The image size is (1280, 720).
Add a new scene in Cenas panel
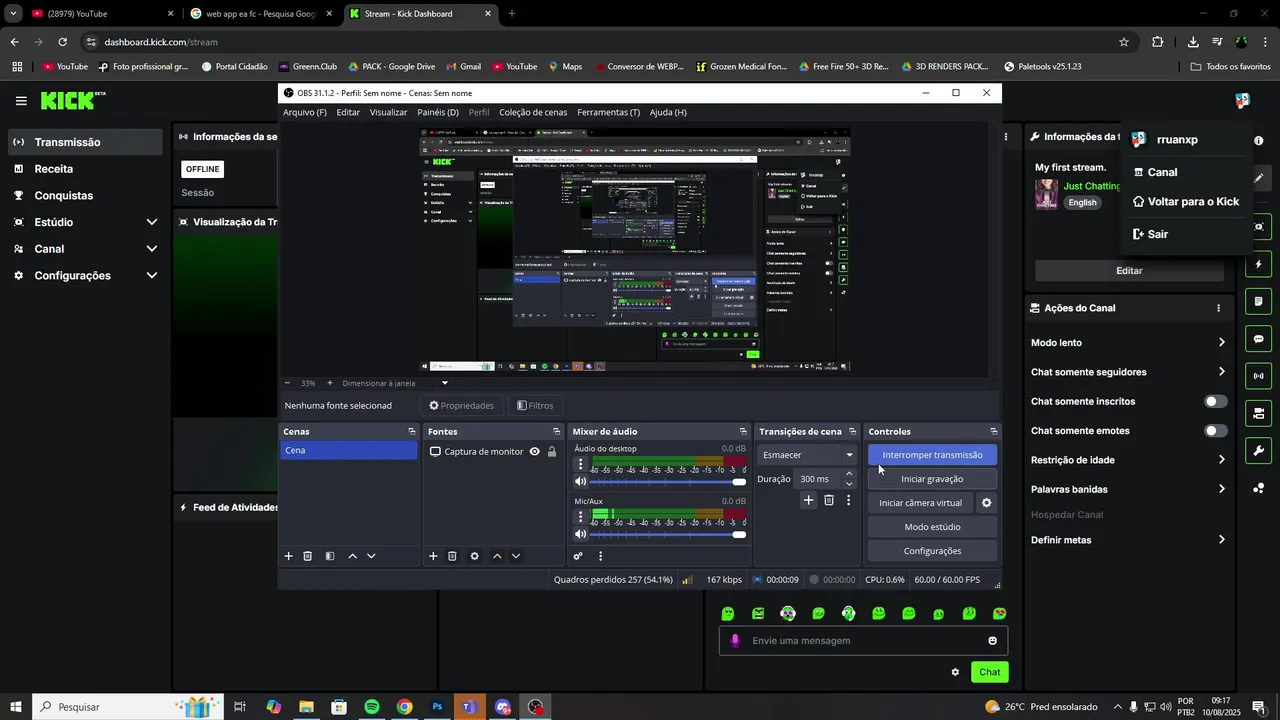(289, 556)
